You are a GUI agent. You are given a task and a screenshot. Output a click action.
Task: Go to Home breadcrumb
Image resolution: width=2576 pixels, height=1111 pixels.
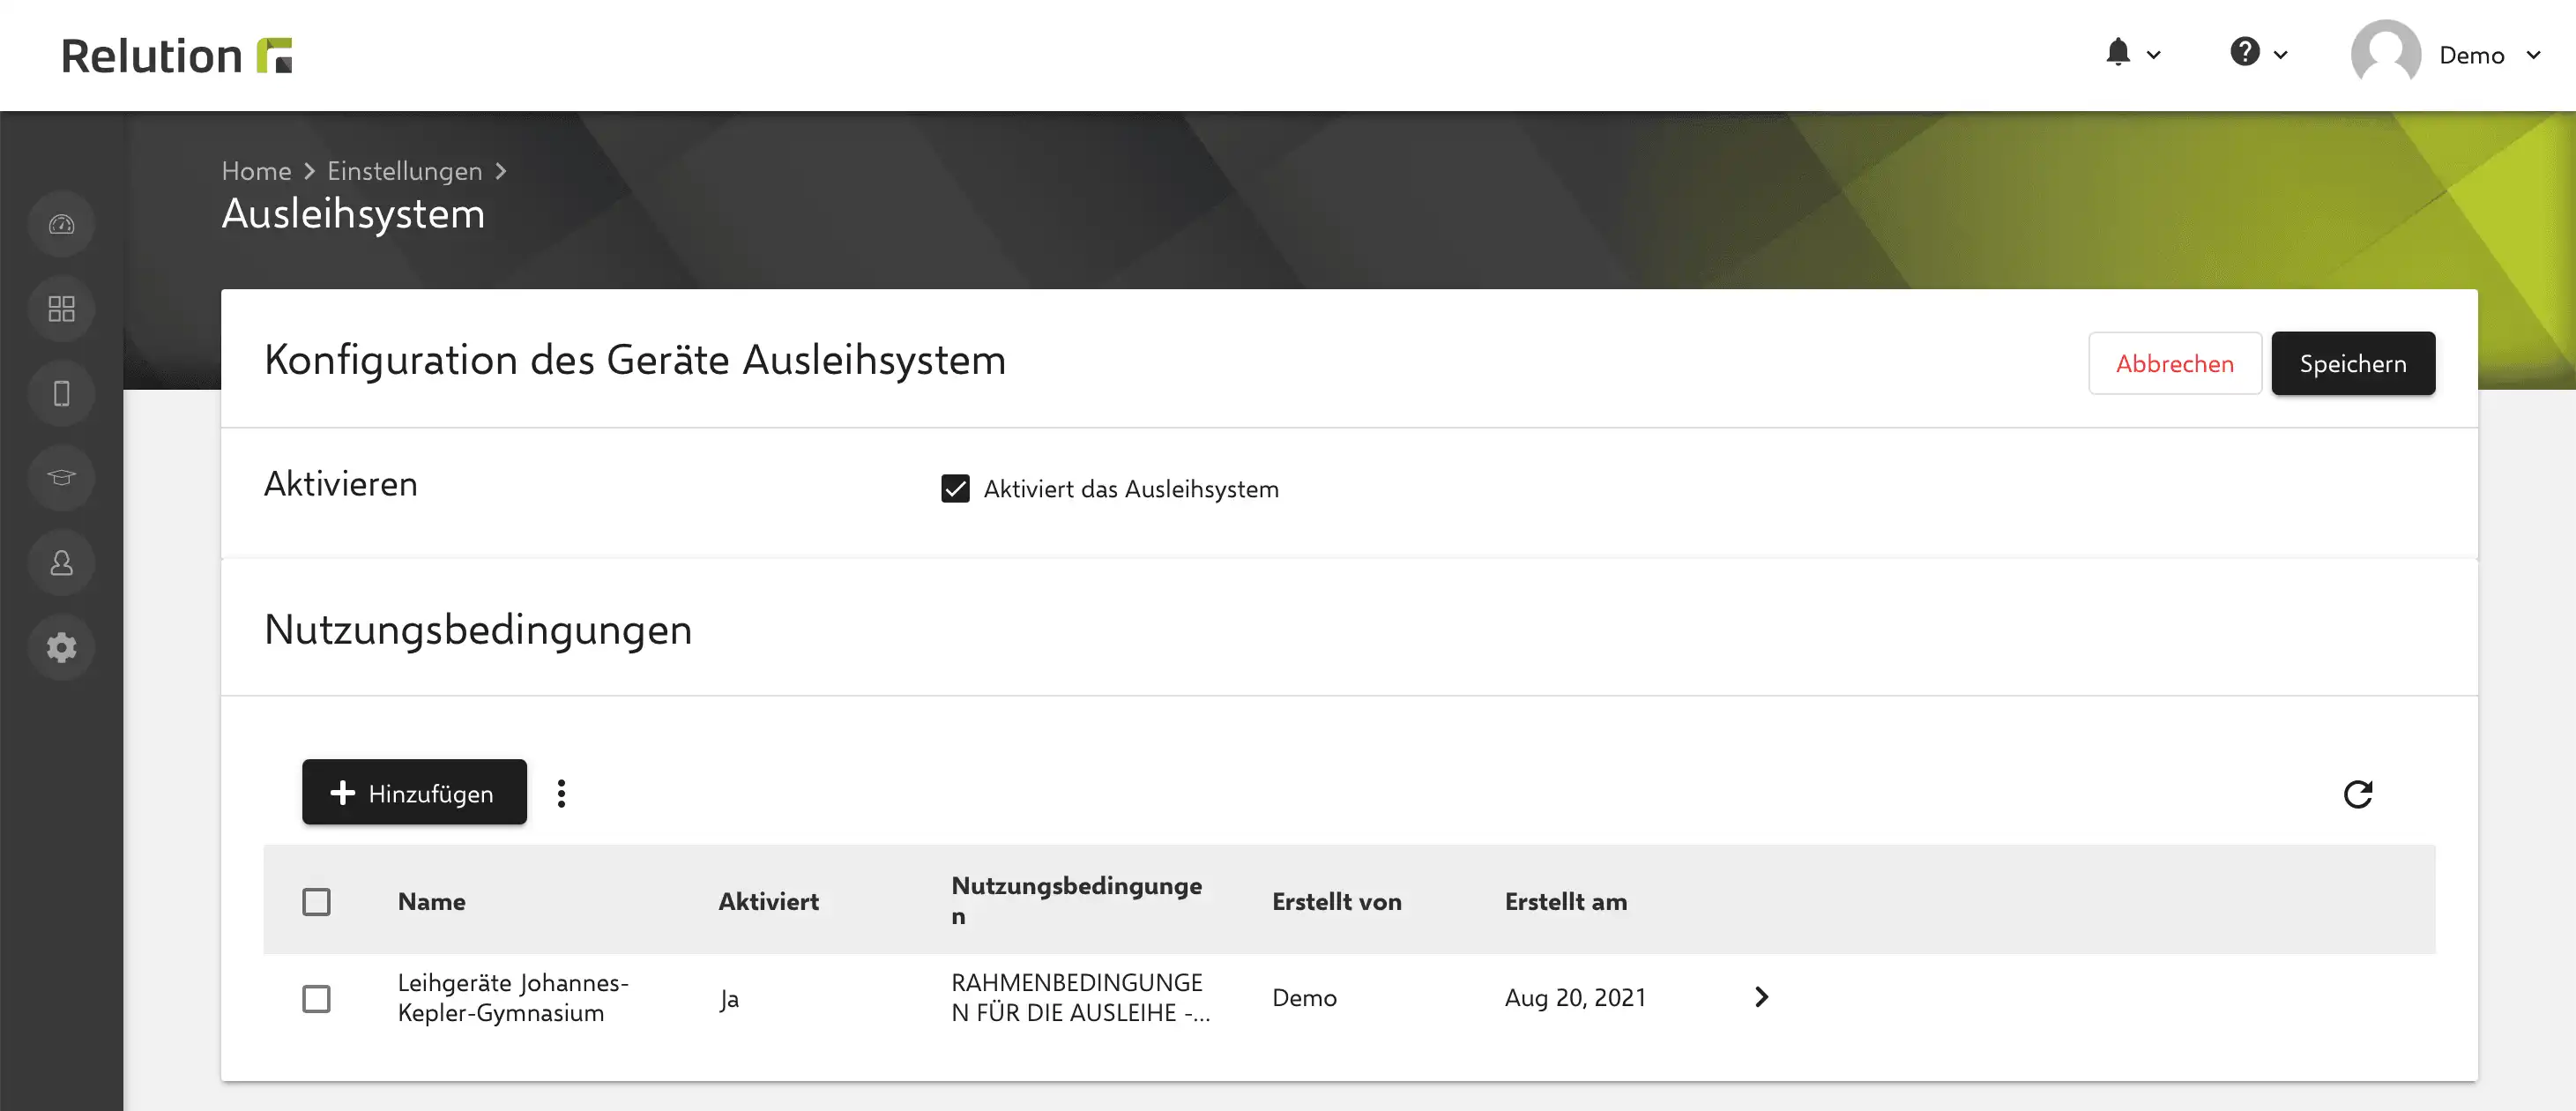256,171
